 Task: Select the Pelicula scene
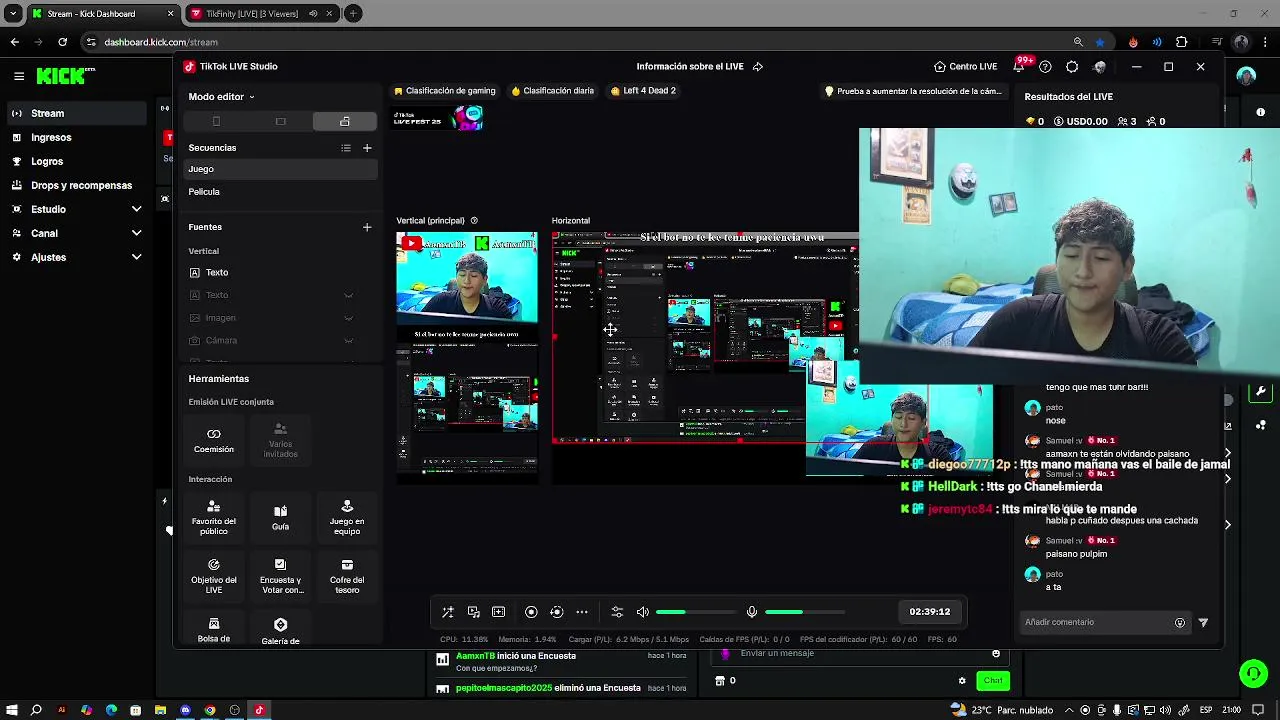coord(281,192)
